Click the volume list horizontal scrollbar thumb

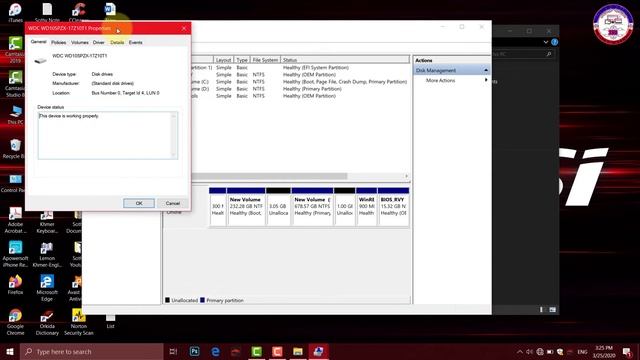pos(269,176)
